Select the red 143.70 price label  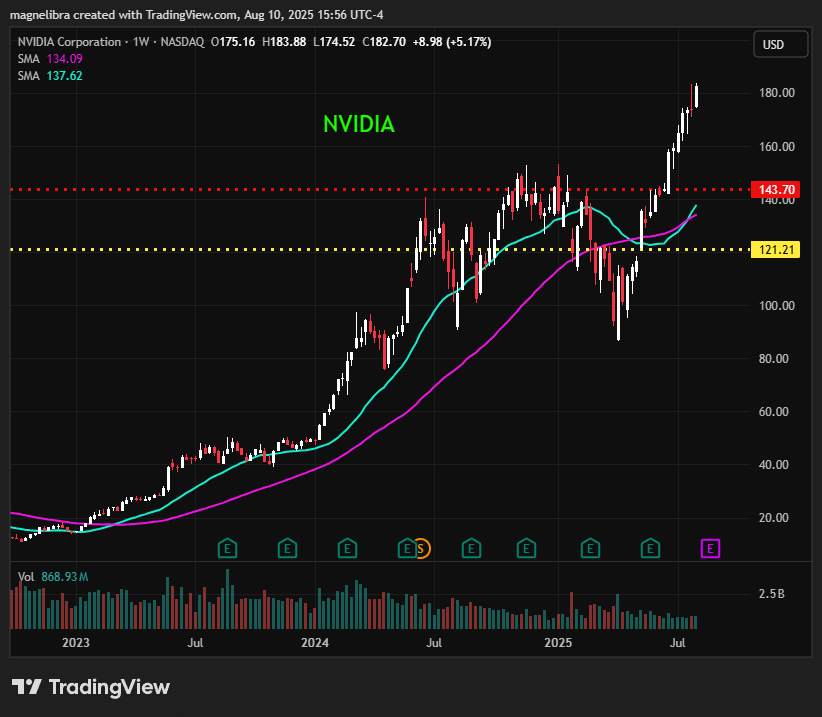(776, 190)
